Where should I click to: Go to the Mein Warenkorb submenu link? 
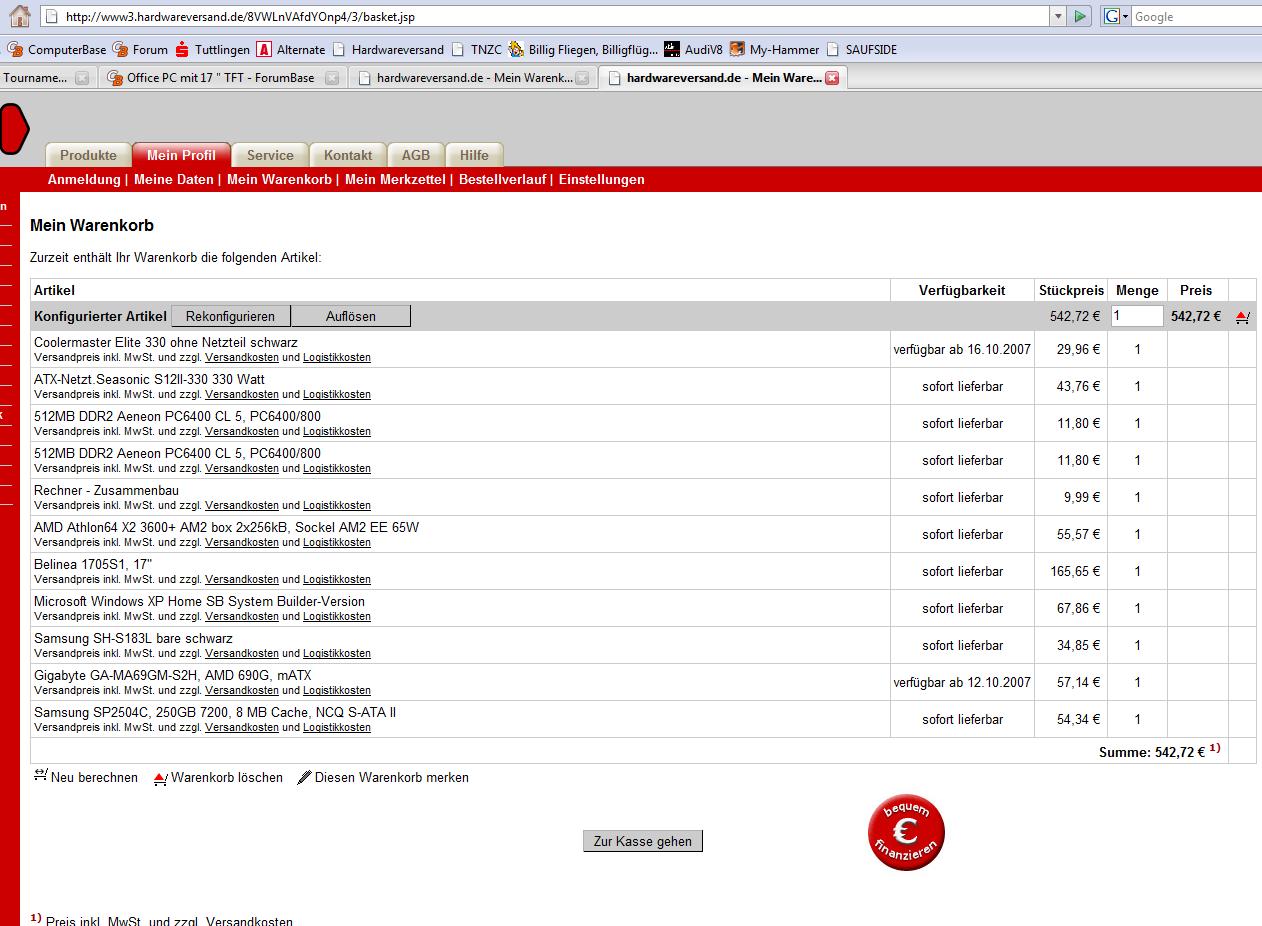coord(279,180)
